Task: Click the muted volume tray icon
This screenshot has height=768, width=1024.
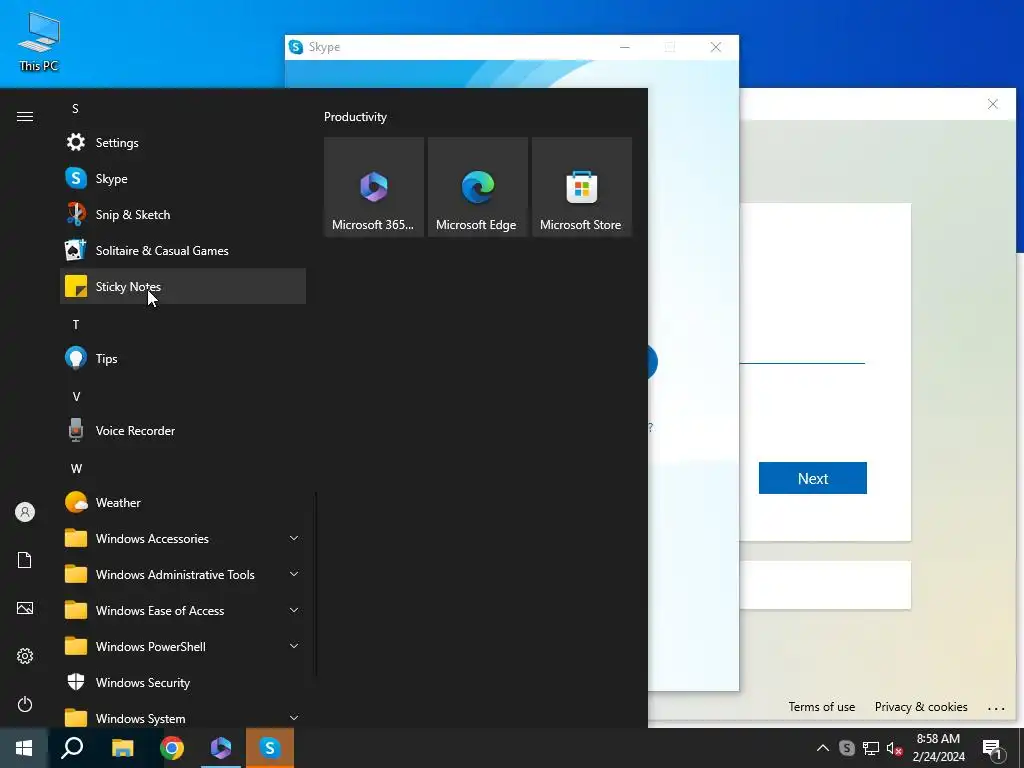Action: tap(894, 748)
